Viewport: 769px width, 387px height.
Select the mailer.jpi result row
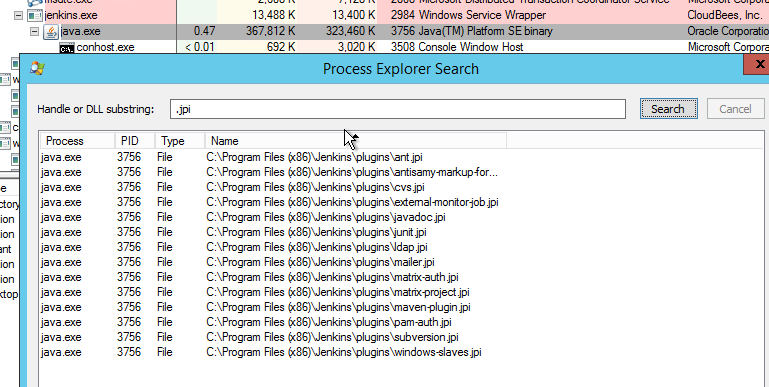tap(274, 262)
